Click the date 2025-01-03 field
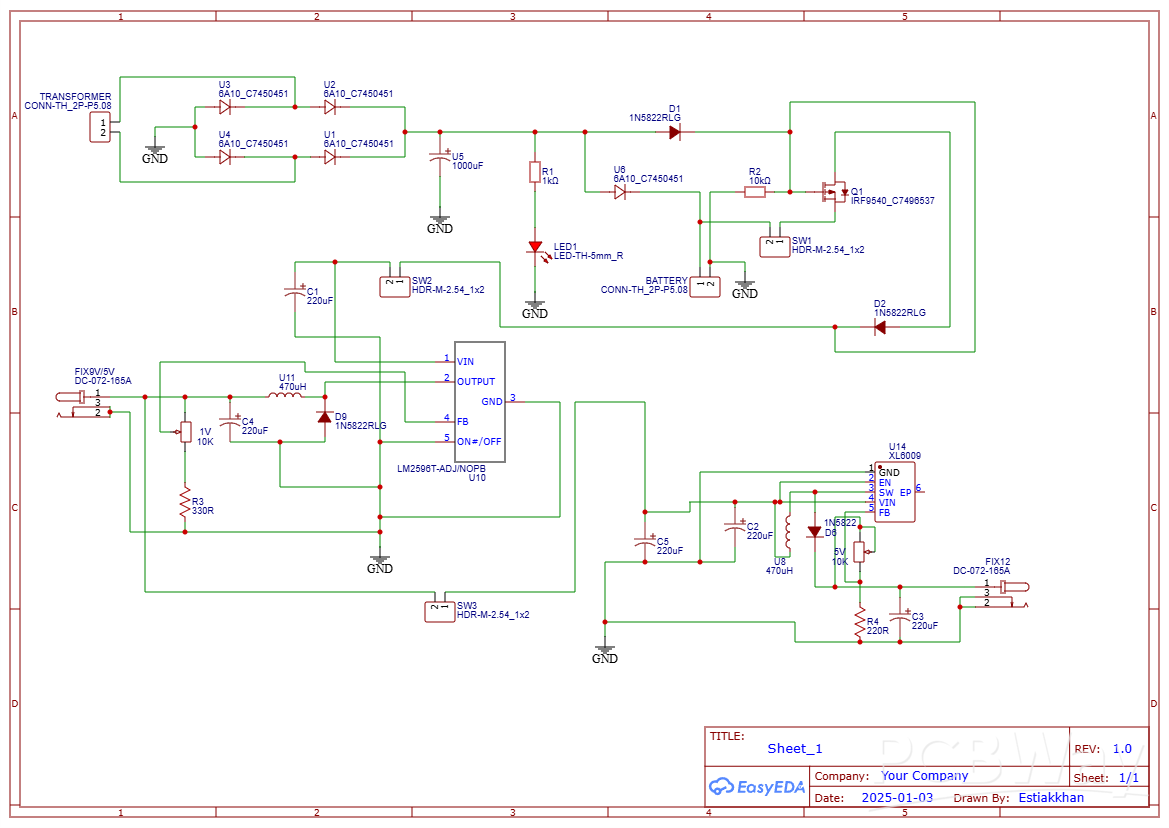This screenshot has height=828, width=1169. pyautogui.click(x=897, y=798)
